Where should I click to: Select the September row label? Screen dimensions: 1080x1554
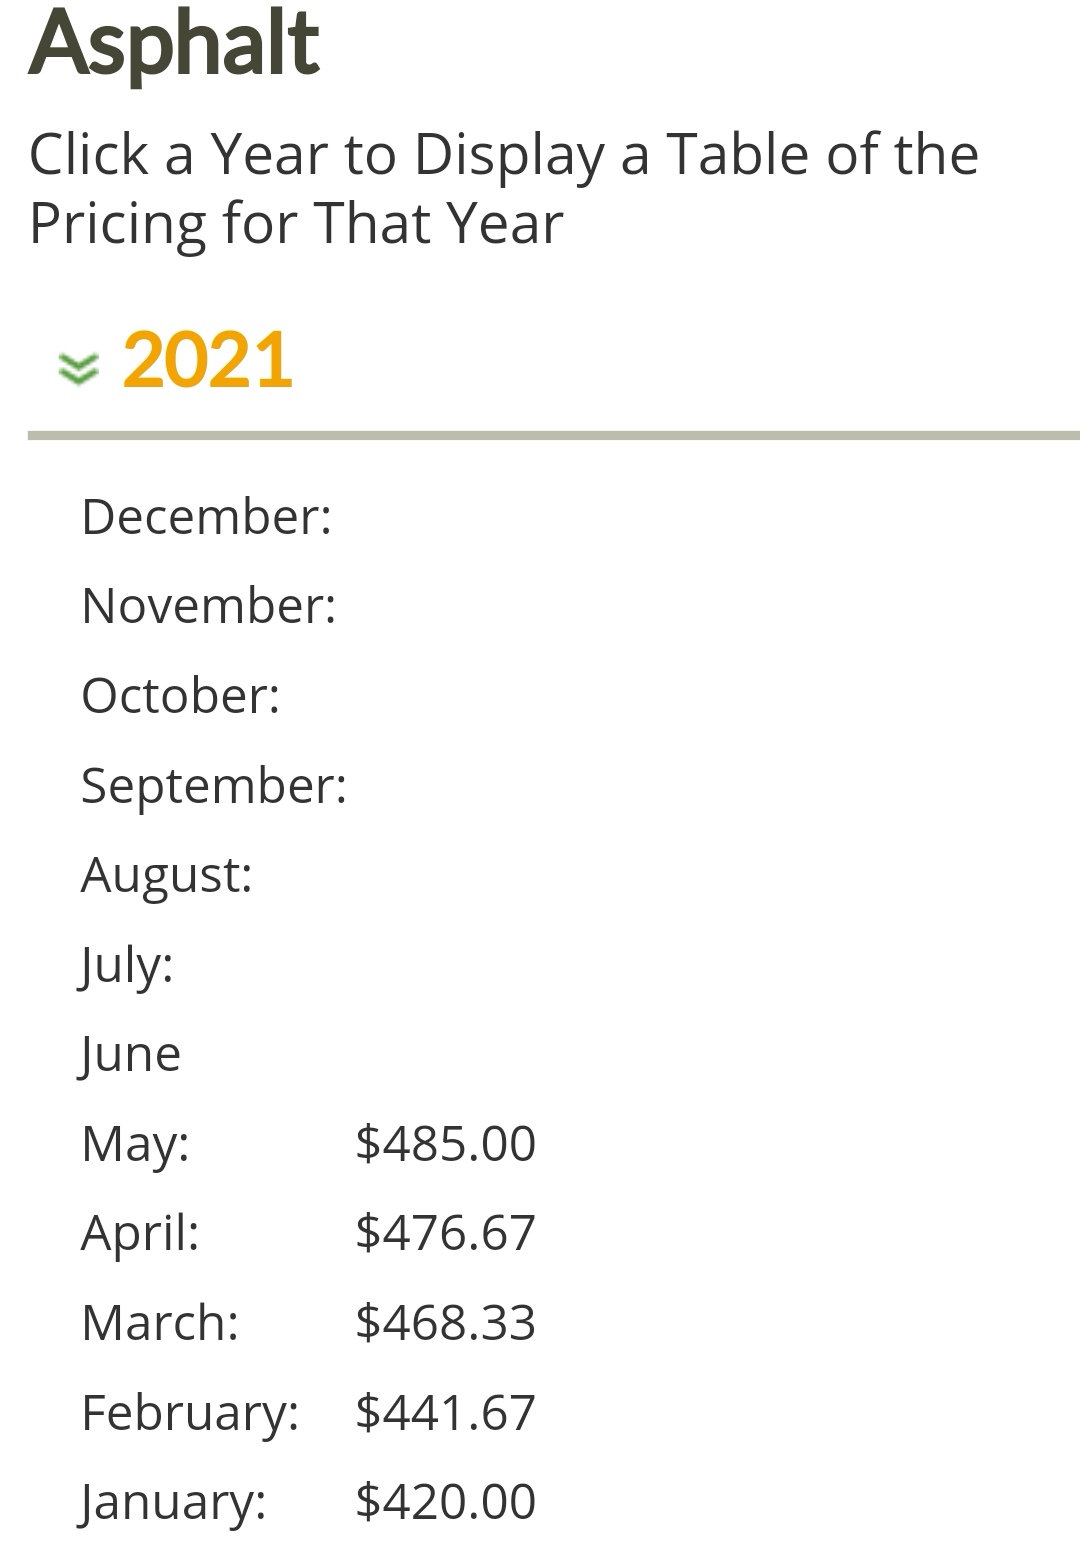(x=213, y=785)
